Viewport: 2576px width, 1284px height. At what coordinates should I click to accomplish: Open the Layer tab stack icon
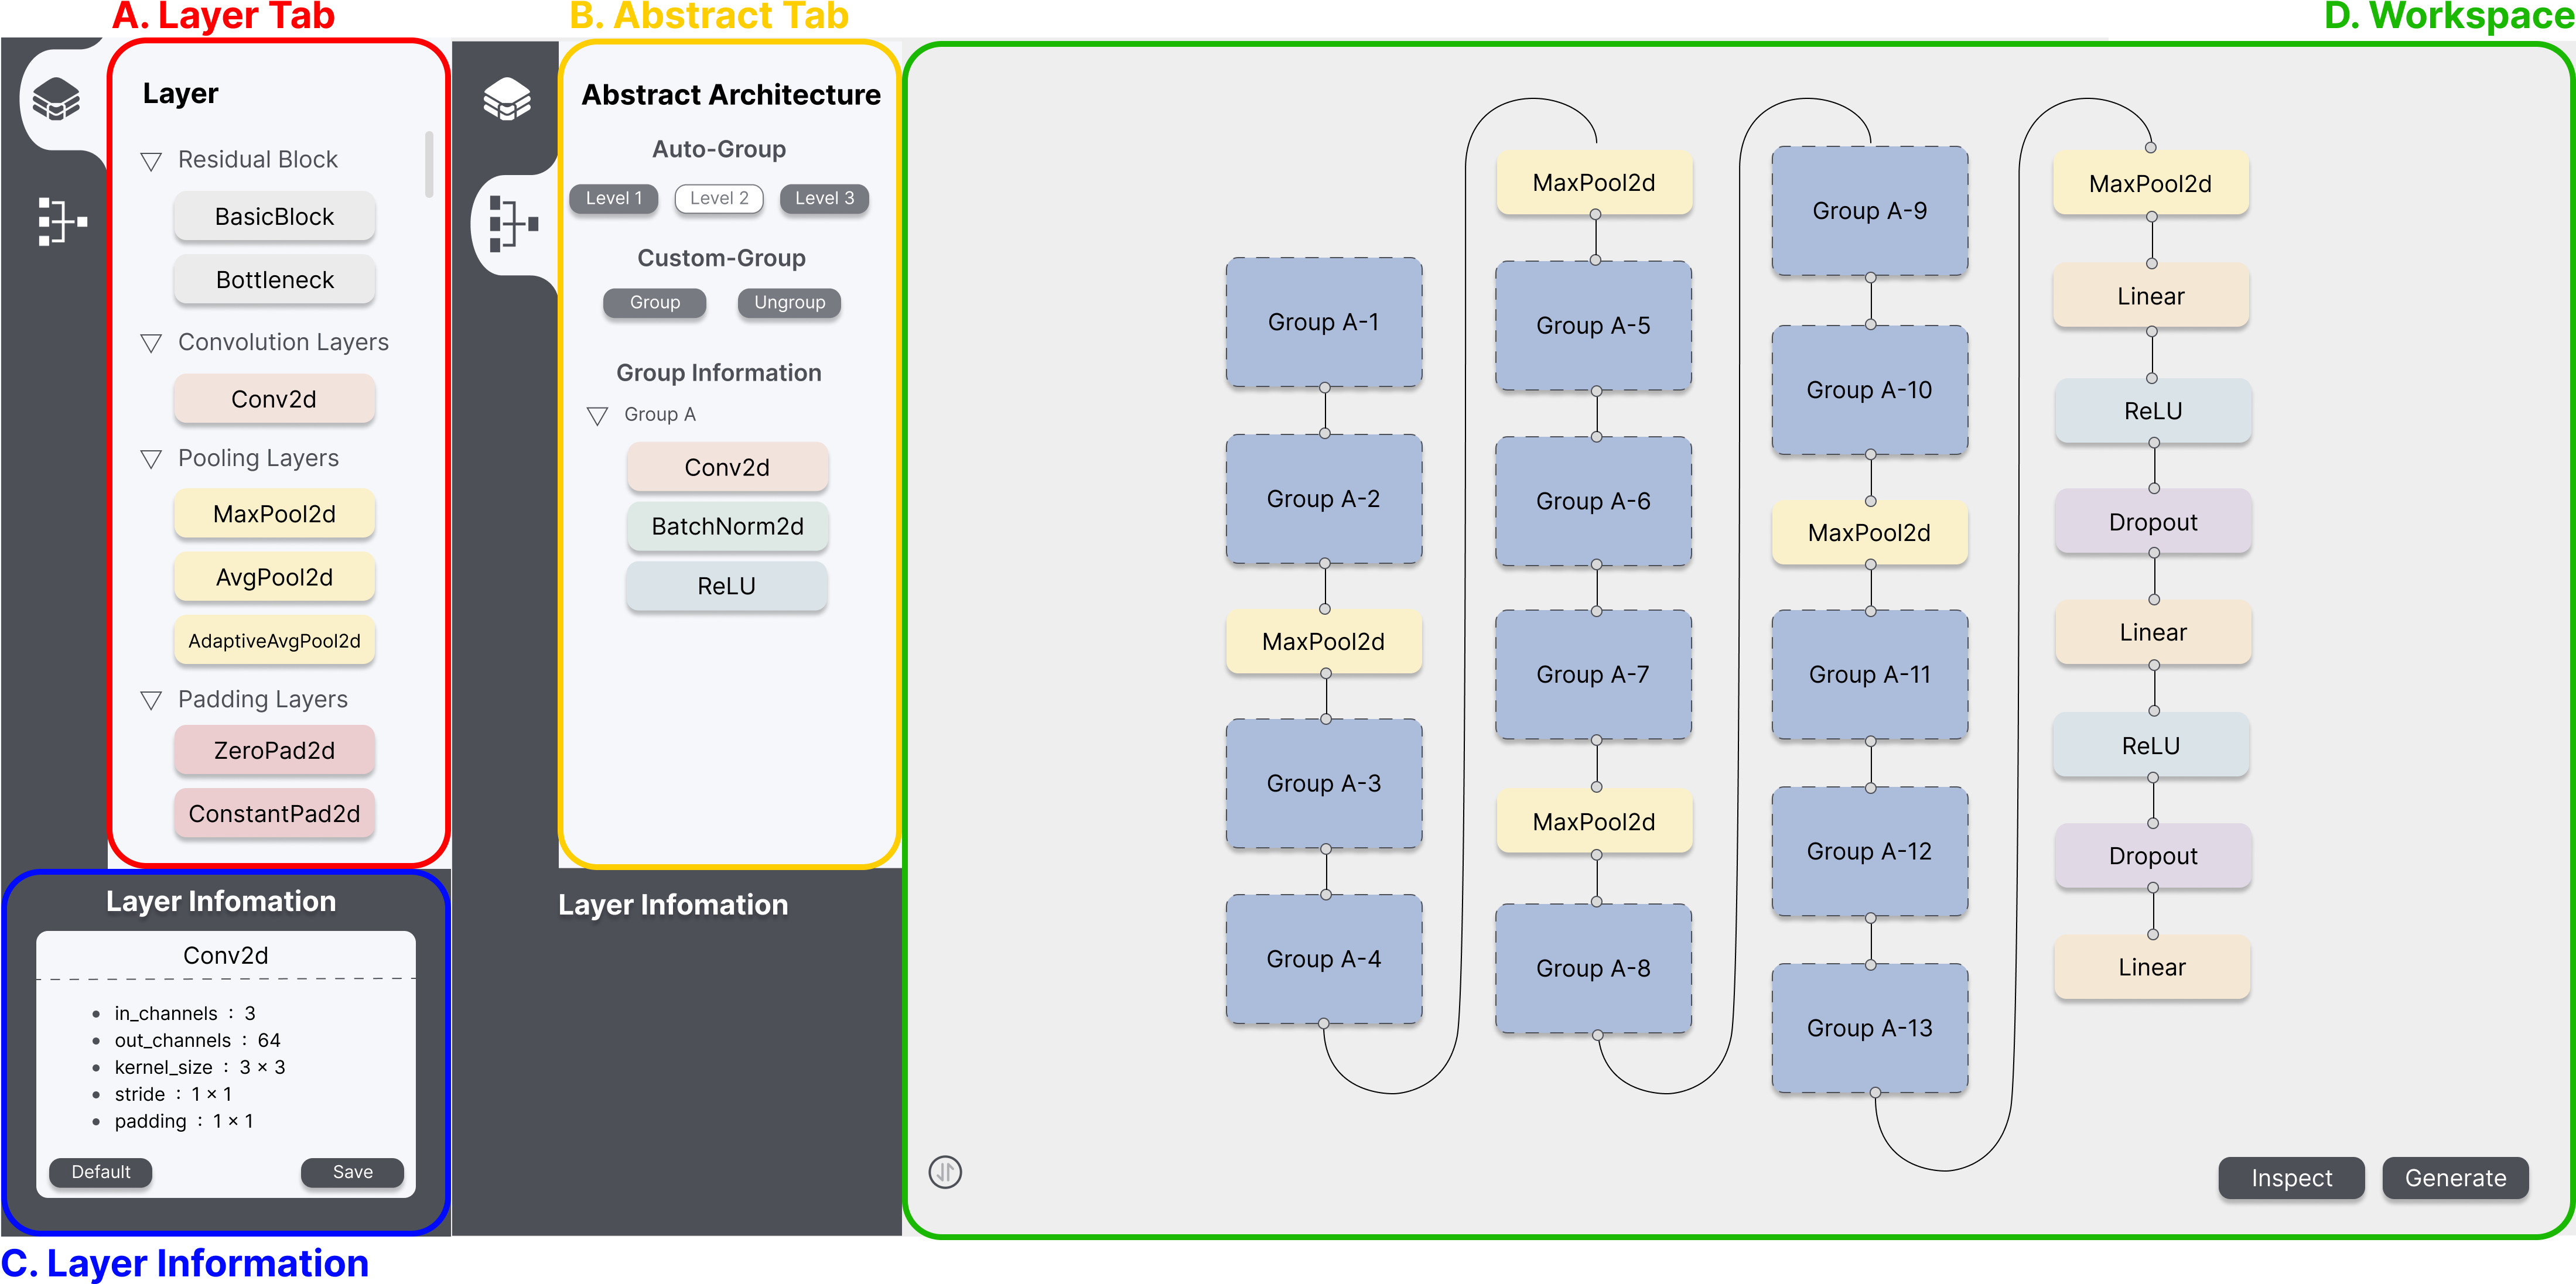pyautogui.click(x=56, y=98)
